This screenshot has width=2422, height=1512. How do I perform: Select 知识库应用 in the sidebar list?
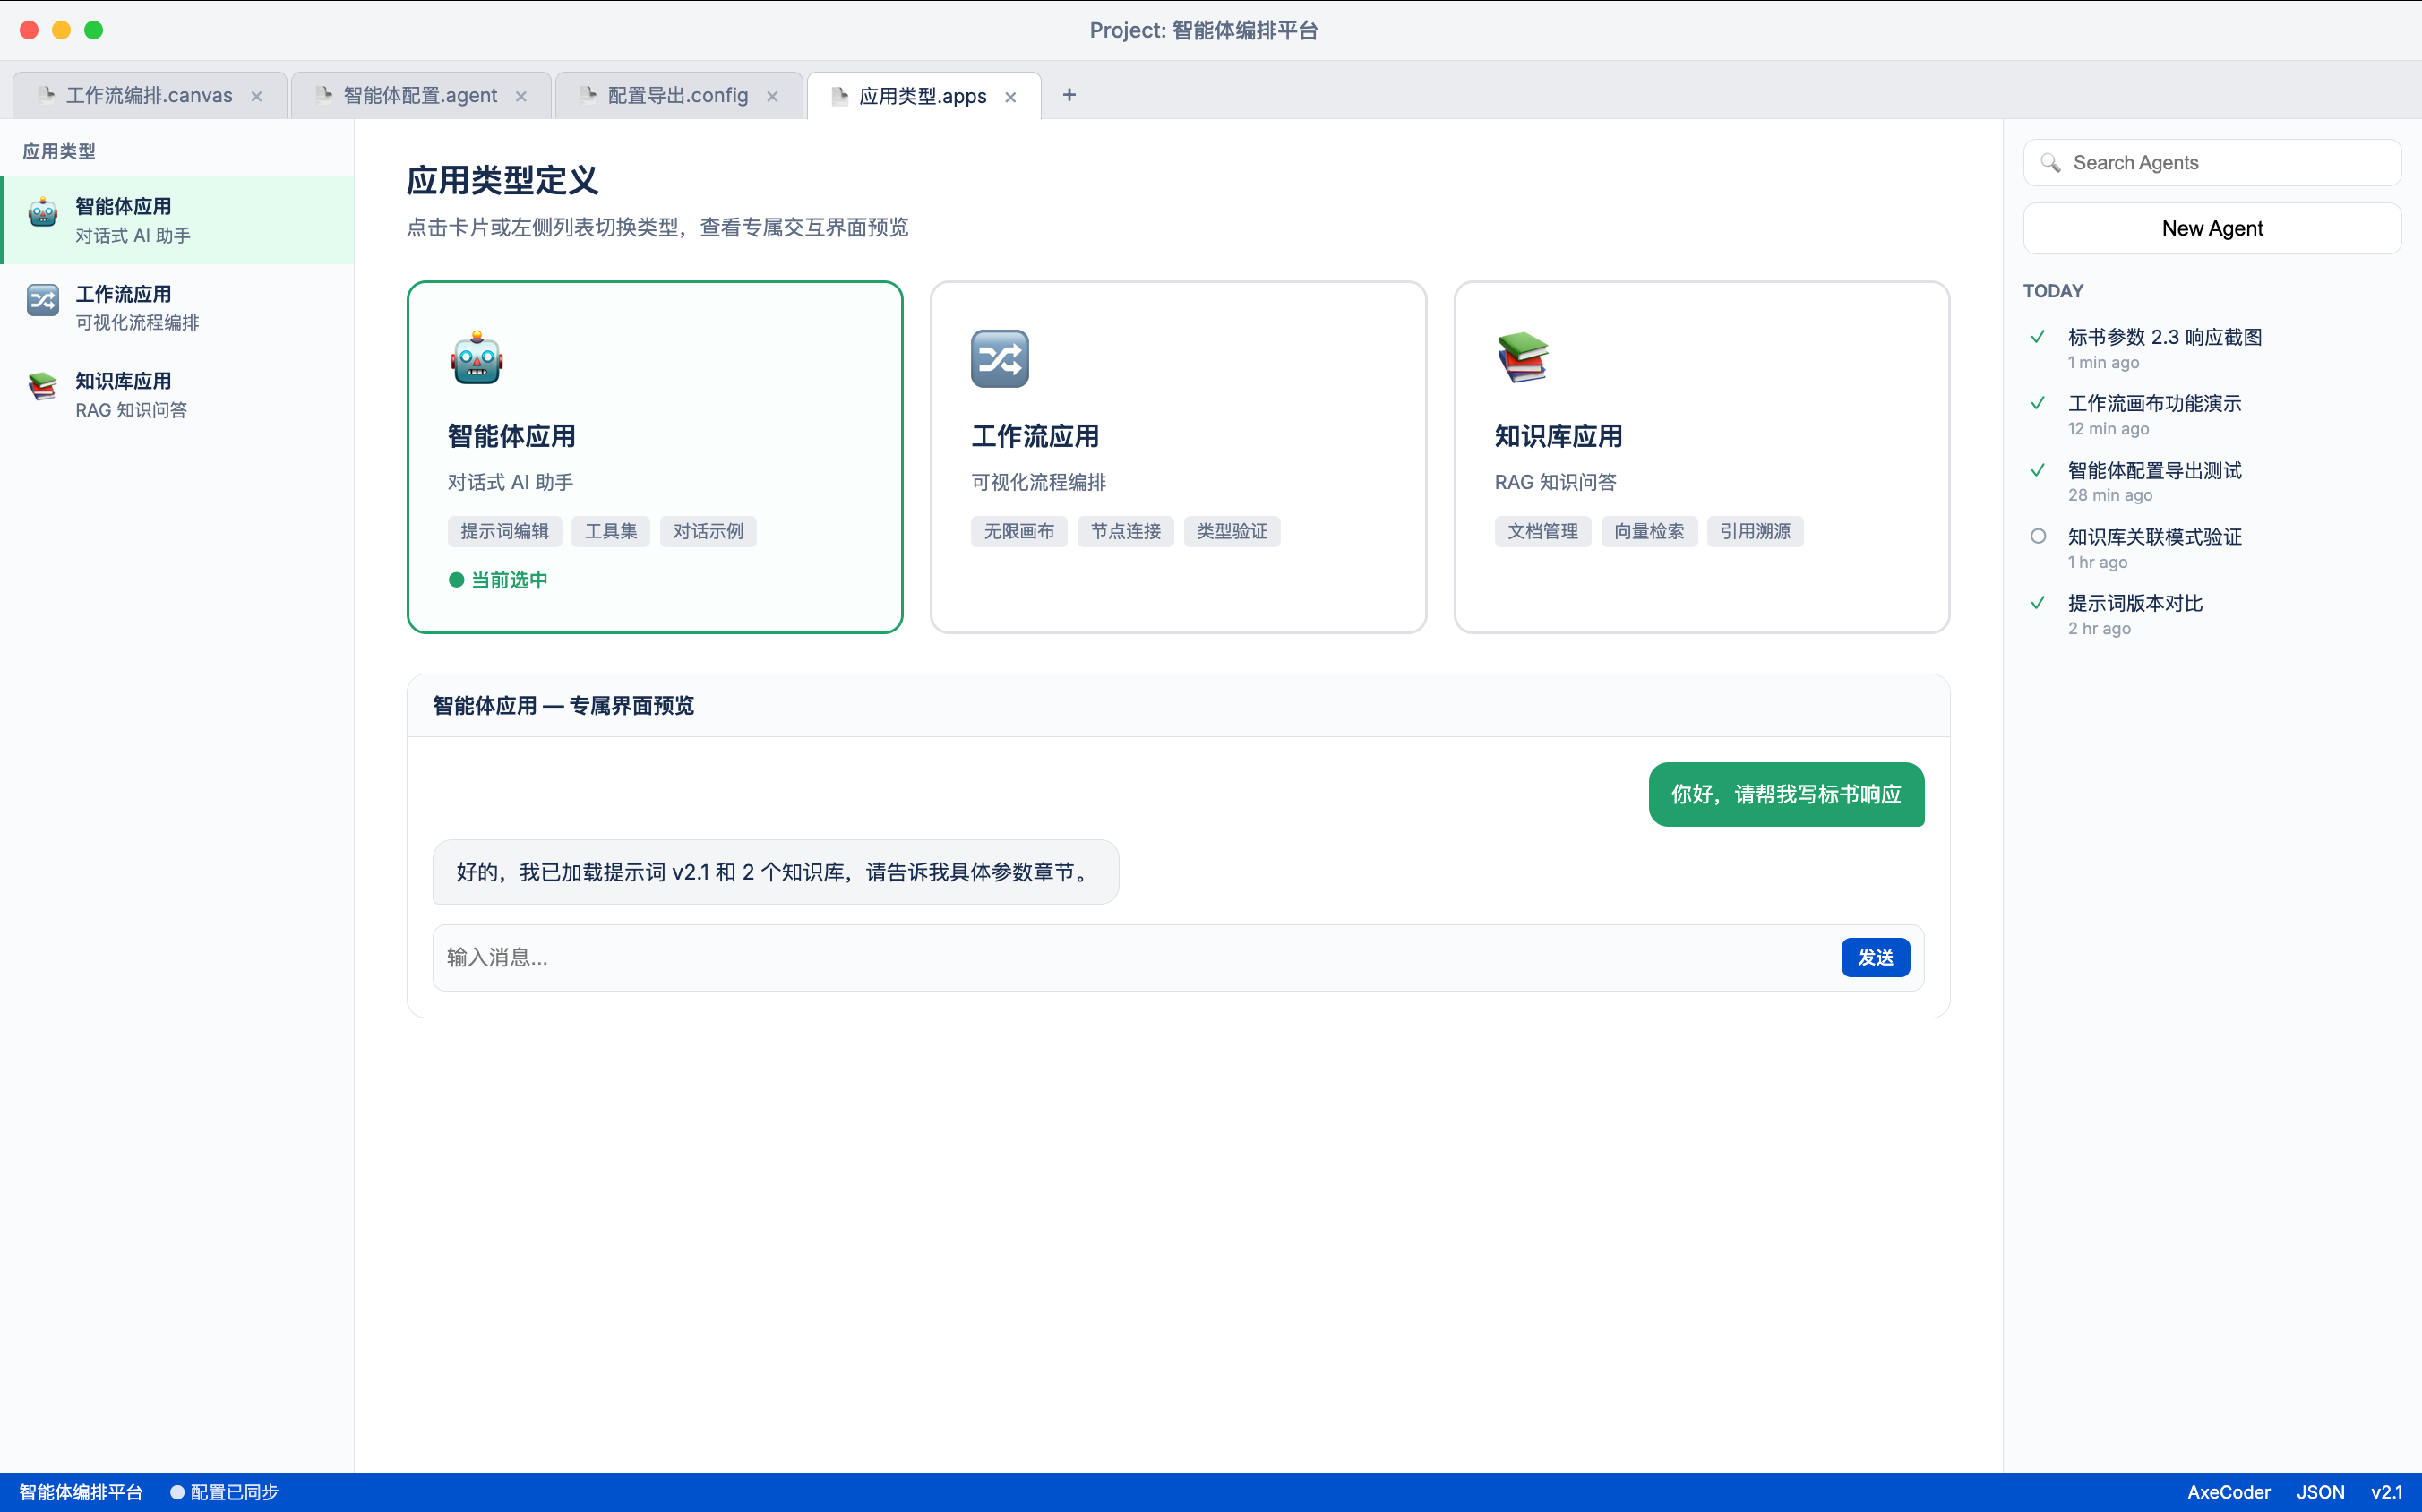point(177,394)
